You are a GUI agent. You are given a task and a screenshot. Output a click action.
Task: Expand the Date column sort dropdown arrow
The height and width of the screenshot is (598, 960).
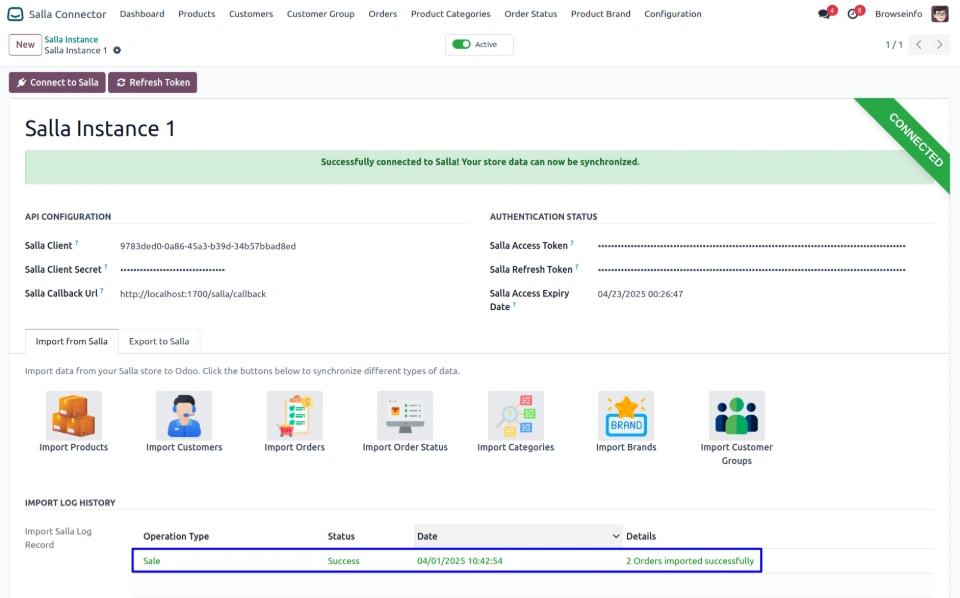coord(615,537)
